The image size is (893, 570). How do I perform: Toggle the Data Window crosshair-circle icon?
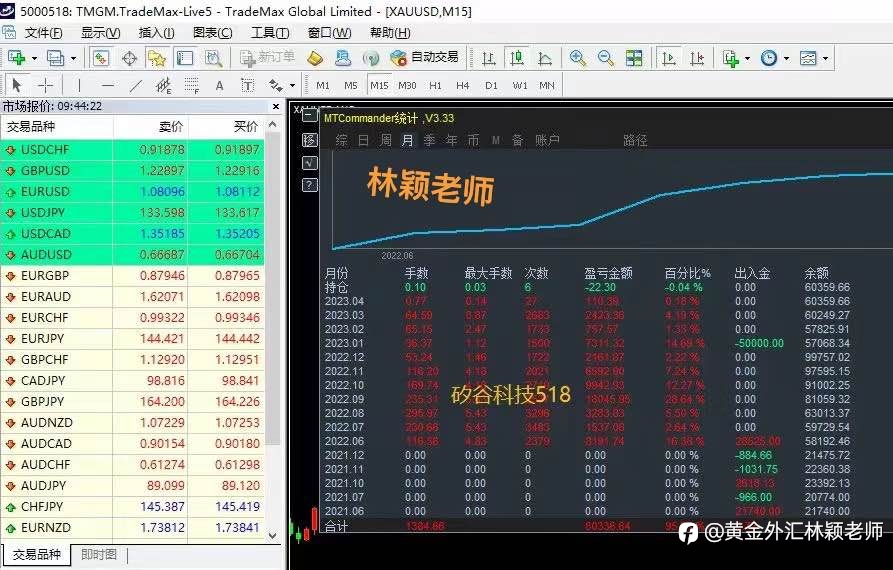pyautogui.click(x=129, y=58)
